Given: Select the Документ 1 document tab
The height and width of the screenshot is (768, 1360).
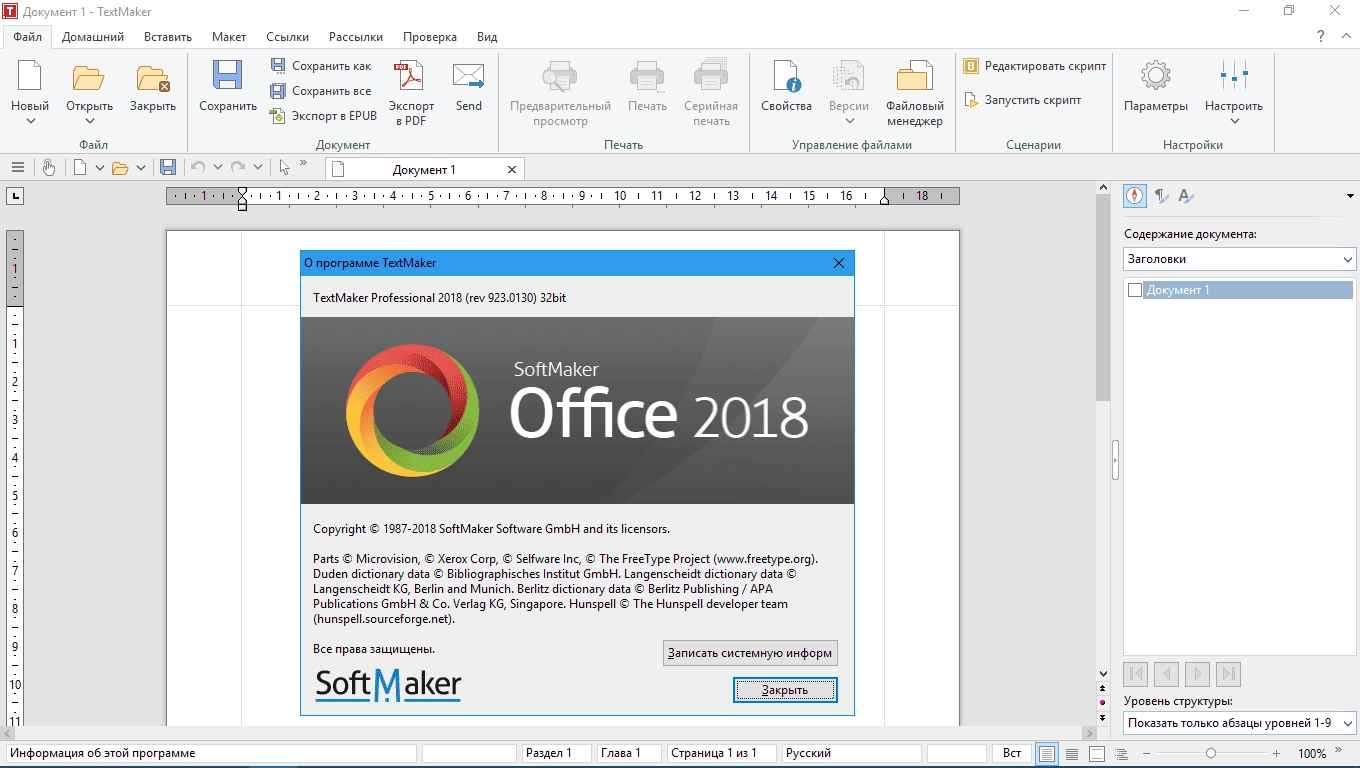Looking at the screenshot, I should [x=424, y=170].
